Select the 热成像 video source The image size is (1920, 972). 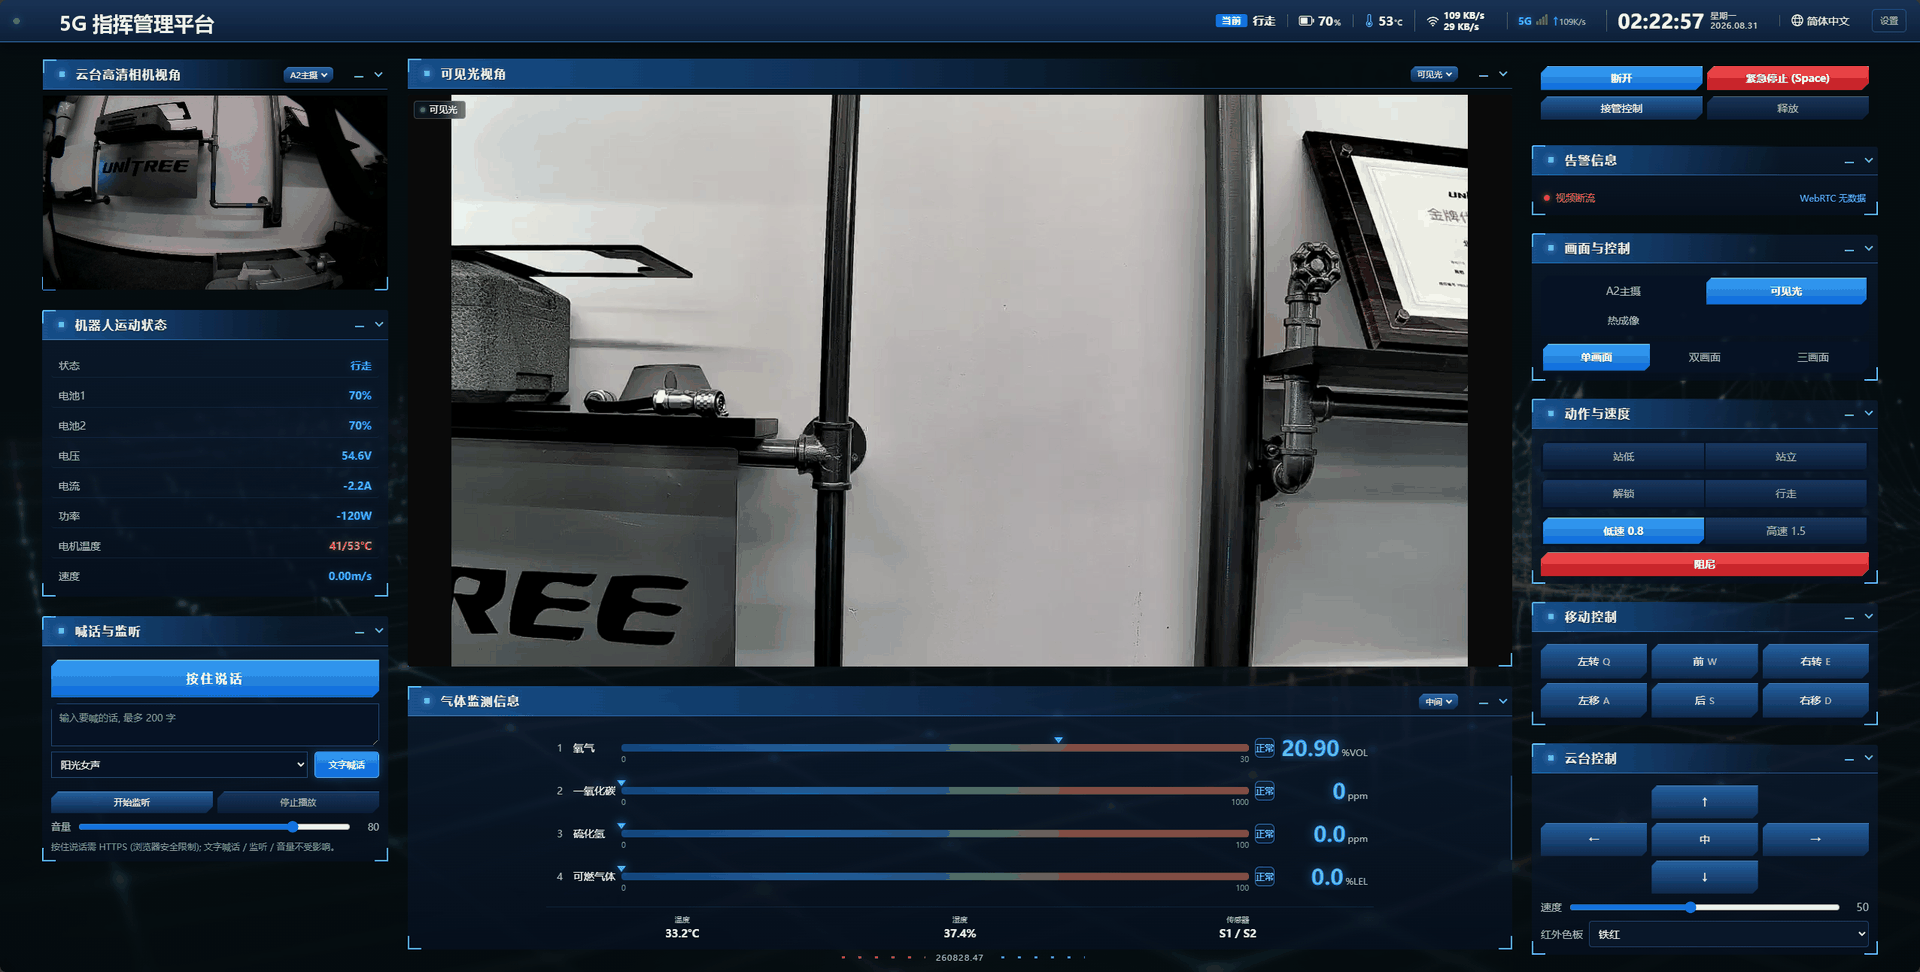tap(1623, 321)
